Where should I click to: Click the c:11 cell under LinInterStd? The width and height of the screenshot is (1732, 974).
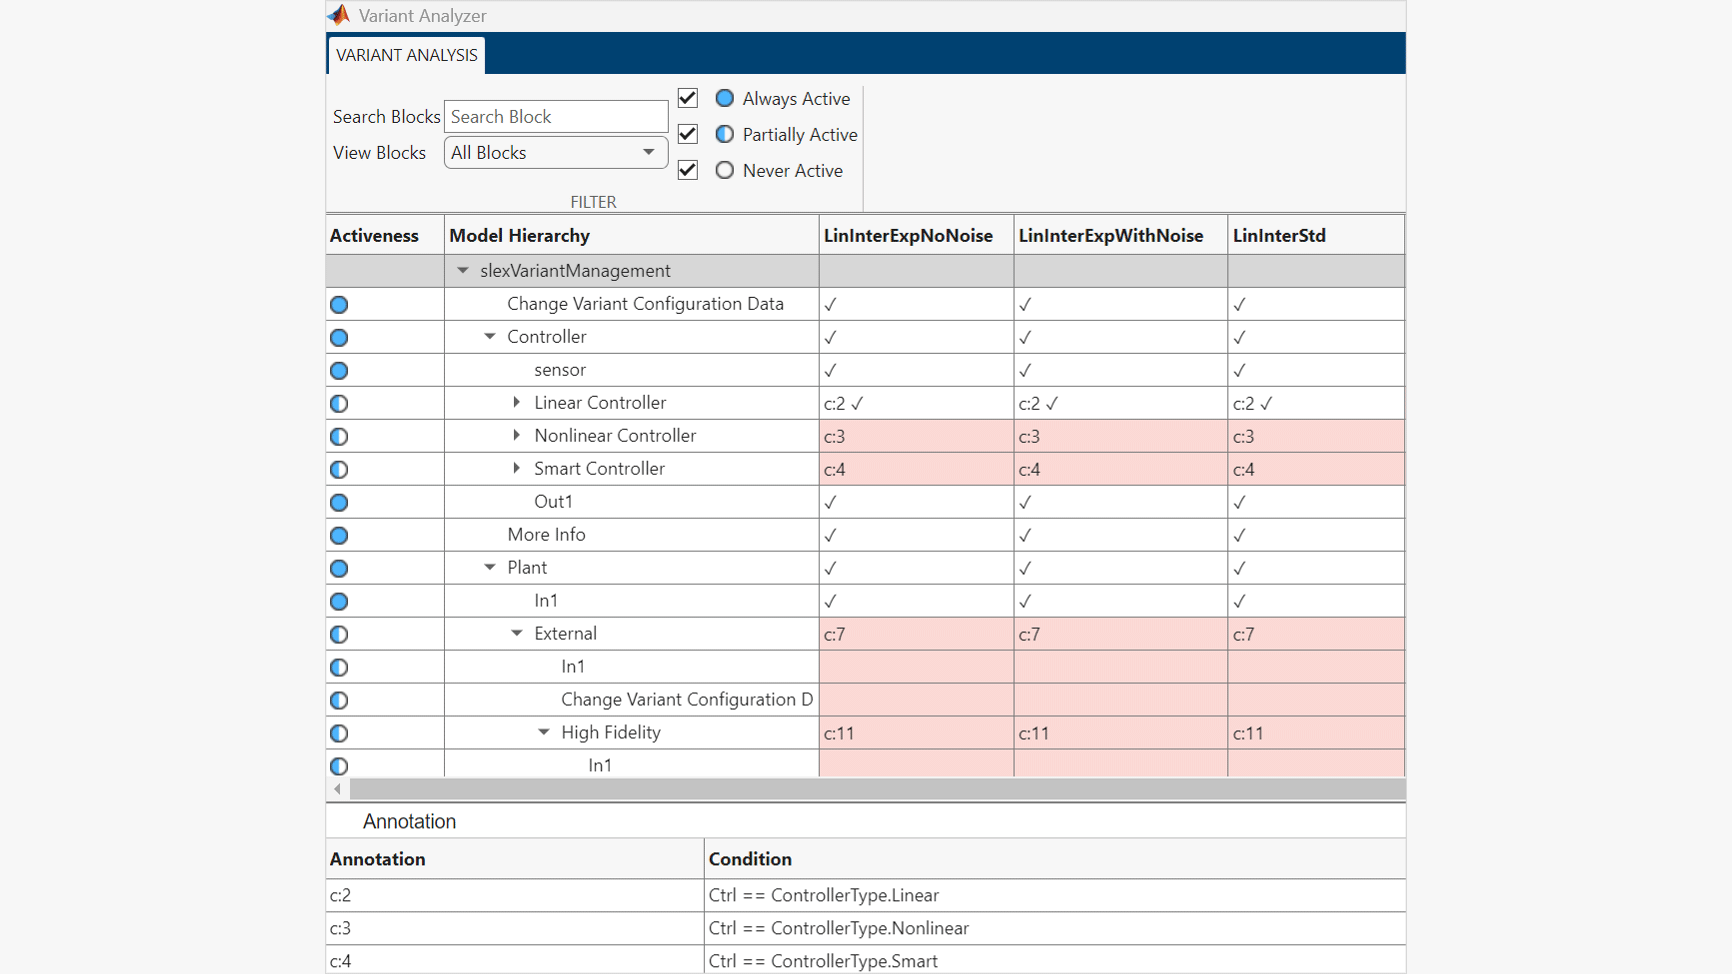1316,733
